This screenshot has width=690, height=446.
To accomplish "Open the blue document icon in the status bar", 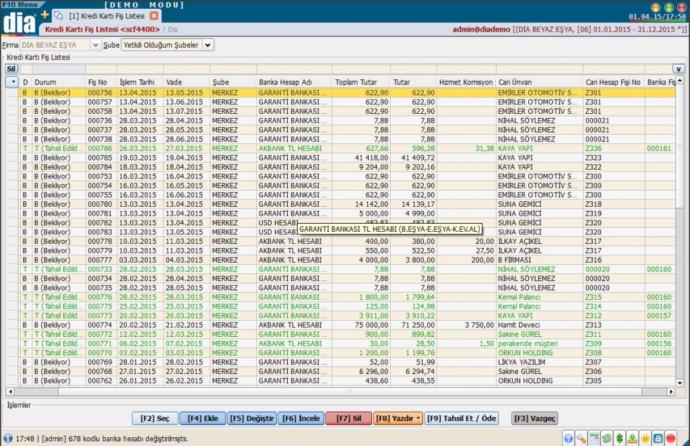I will point(658,438).
